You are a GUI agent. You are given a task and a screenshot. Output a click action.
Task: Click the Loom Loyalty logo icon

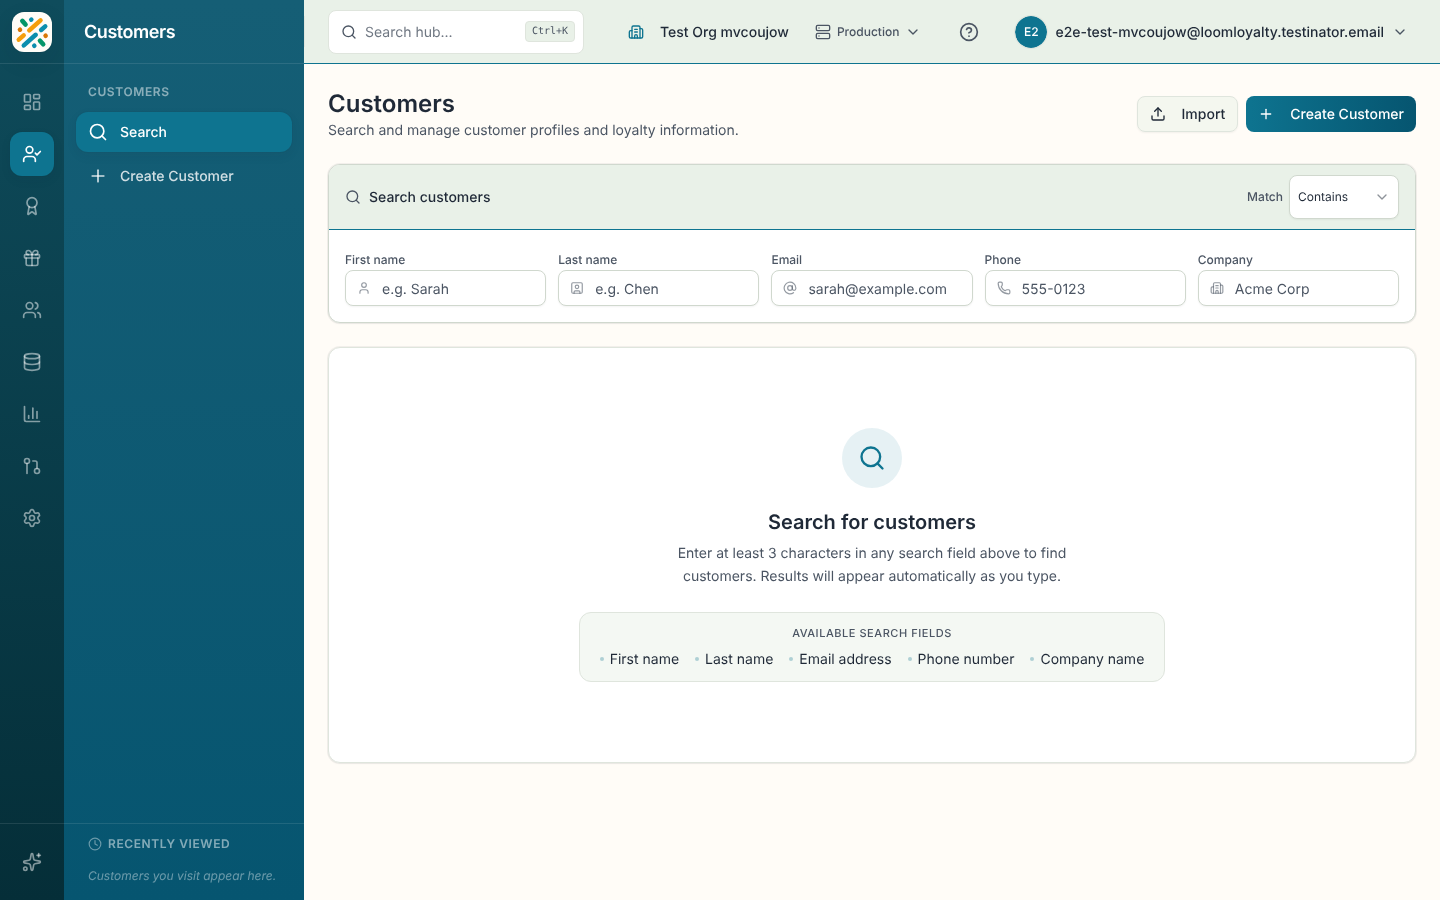[x=32, y=32]
